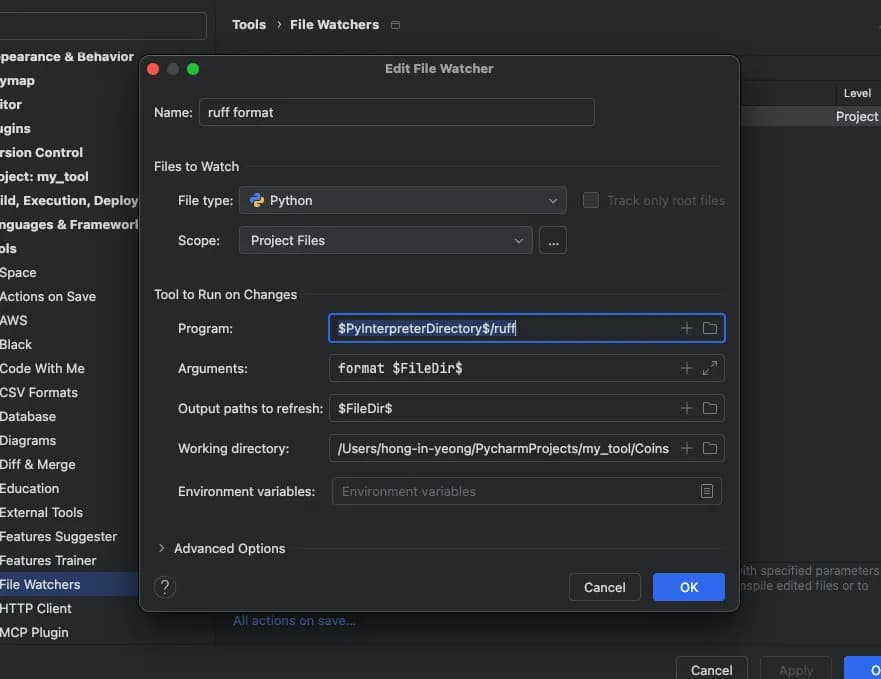Viewport: 881px width, 679px height.
Task: Open Black settings page
Action: click(x=16, y=345)
